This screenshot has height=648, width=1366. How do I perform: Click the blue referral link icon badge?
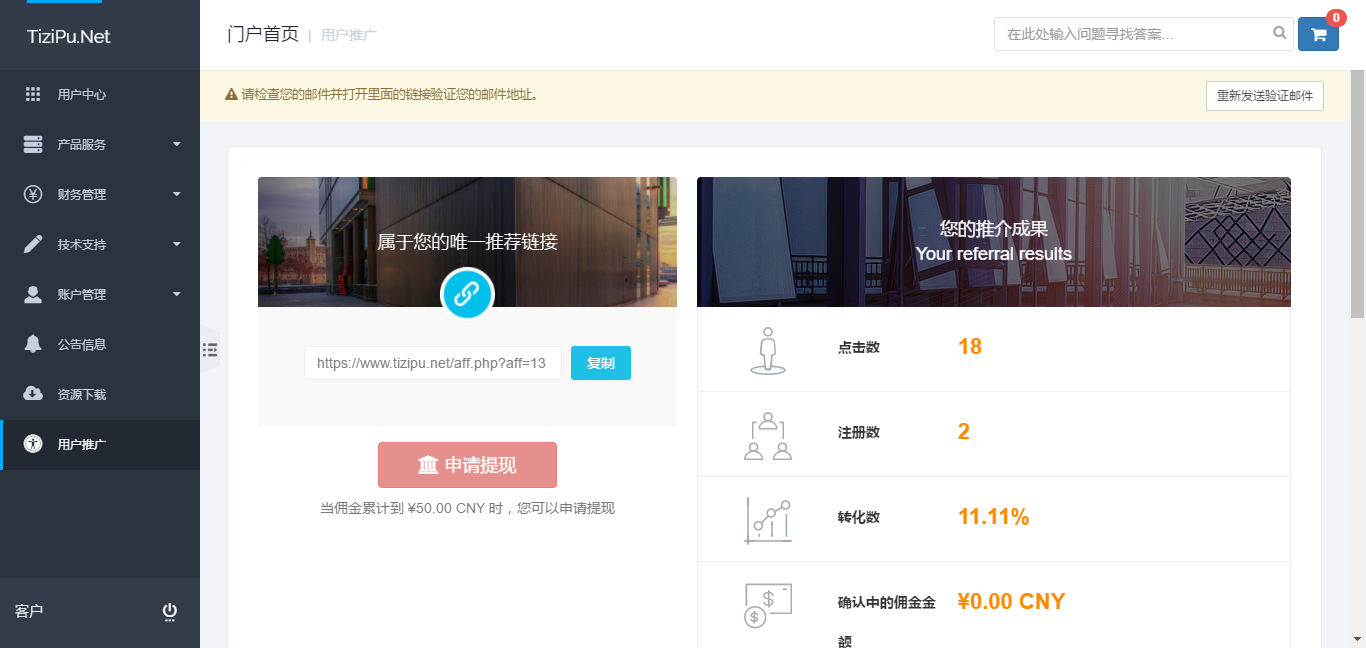[467, 294]
